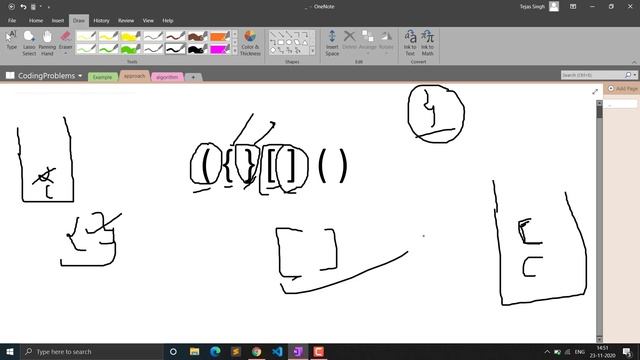Open the Rotate menu
The width and height of the screenshot is (640, 360).
386,42
